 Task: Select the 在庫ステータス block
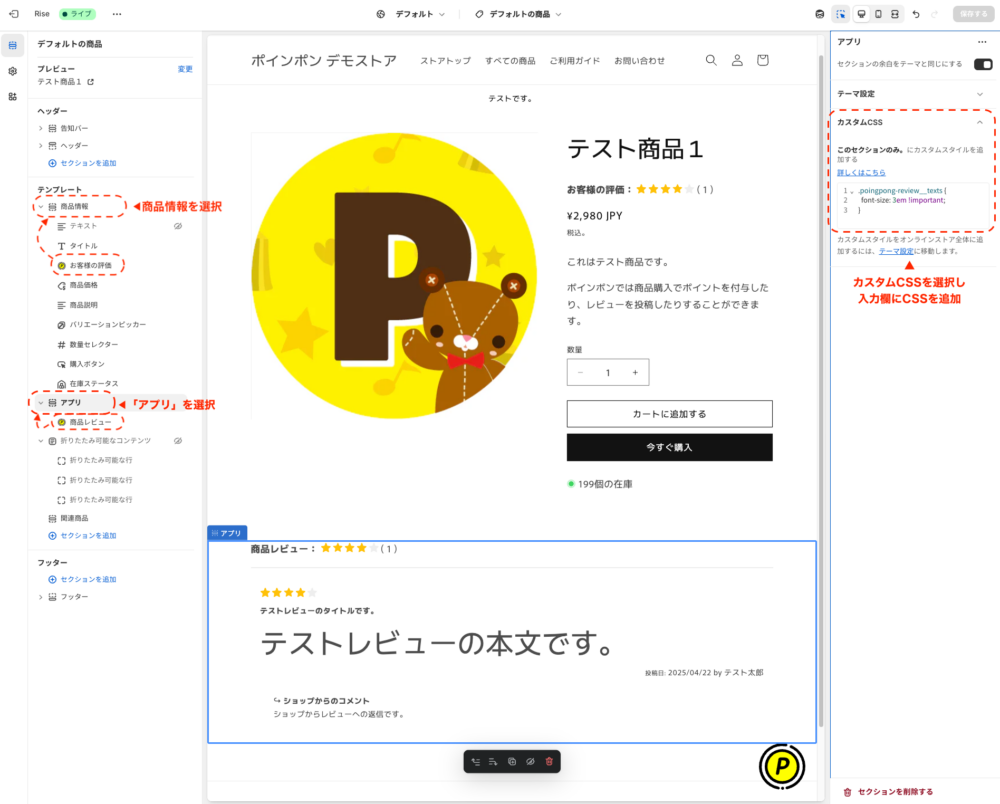94,384
